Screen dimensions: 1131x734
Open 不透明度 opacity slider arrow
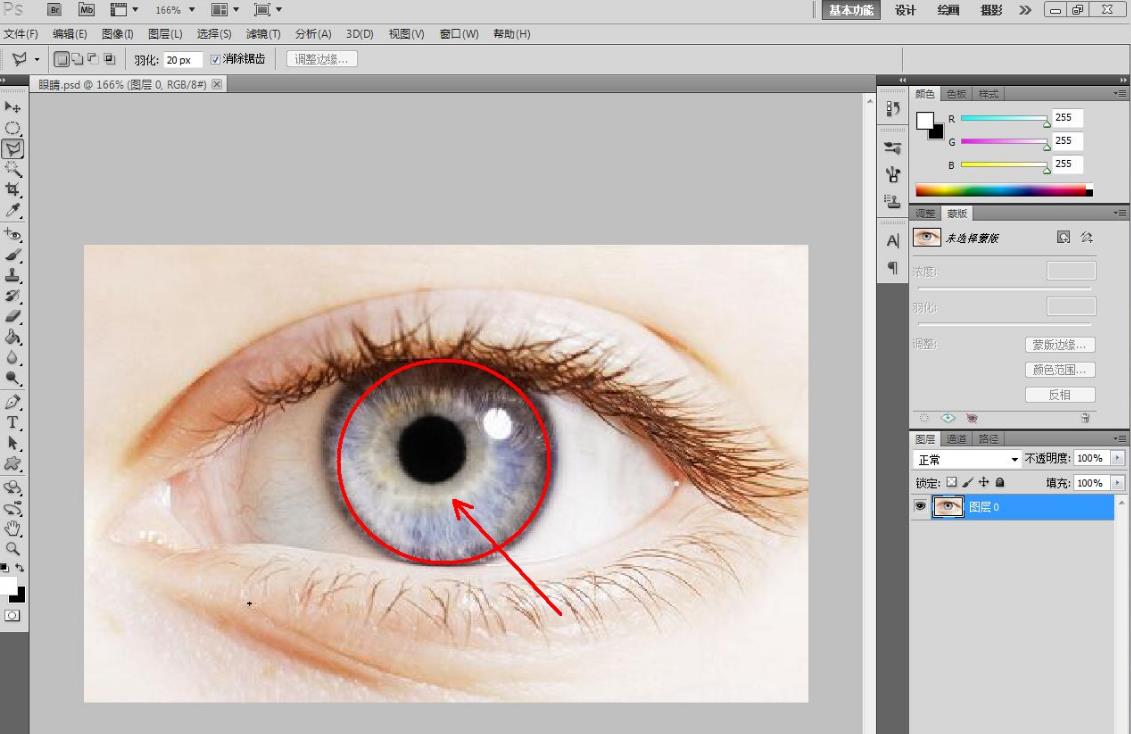click(1118, 458)
